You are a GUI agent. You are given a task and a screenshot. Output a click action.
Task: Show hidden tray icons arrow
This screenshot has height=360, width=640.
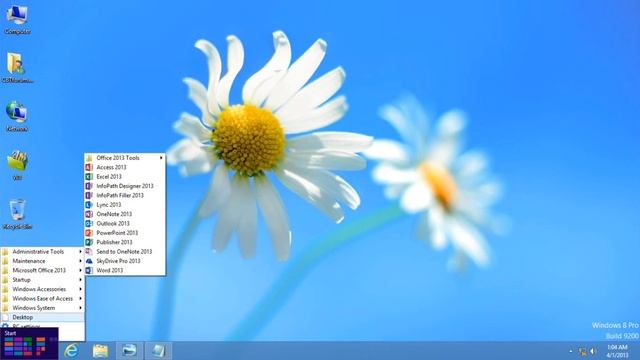point(571,351)
